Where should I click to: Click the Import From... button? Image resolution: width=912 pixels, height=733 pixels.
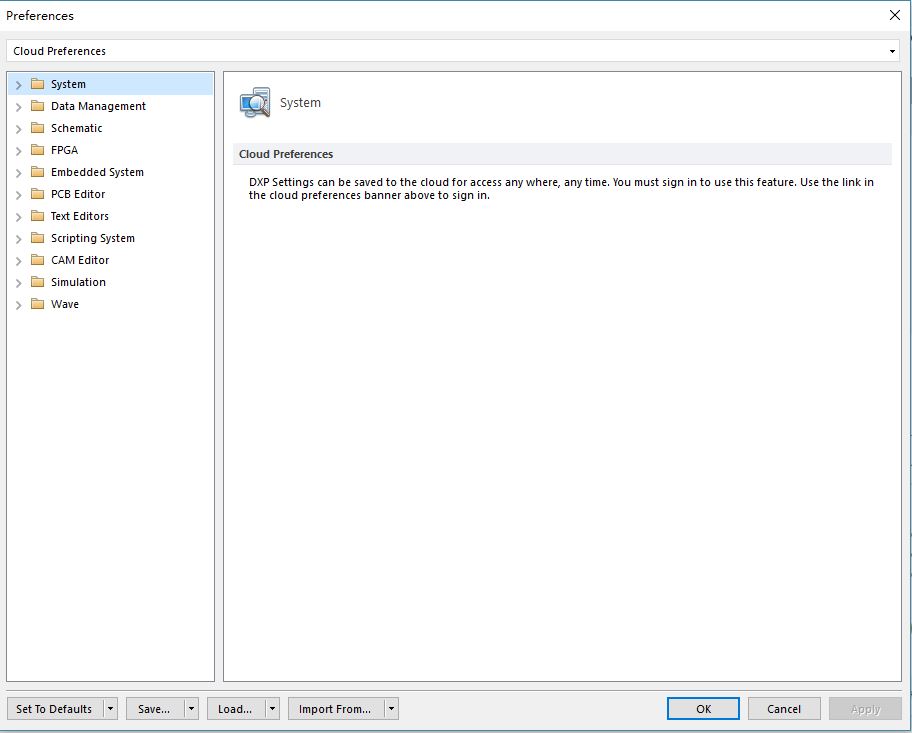click(336, 709)
